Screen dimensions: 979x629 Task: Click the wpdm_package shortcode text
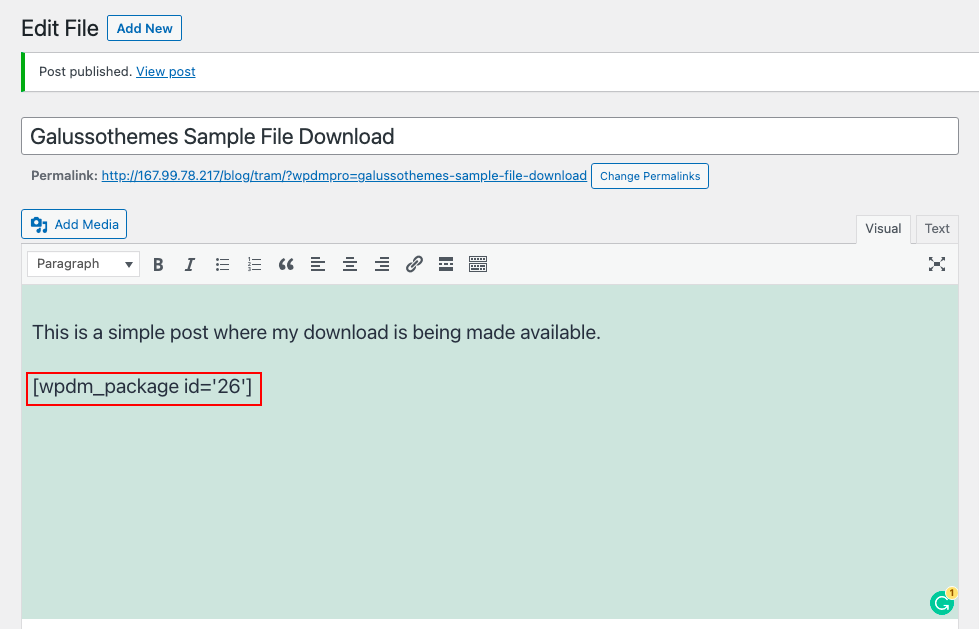pos(142,387)
